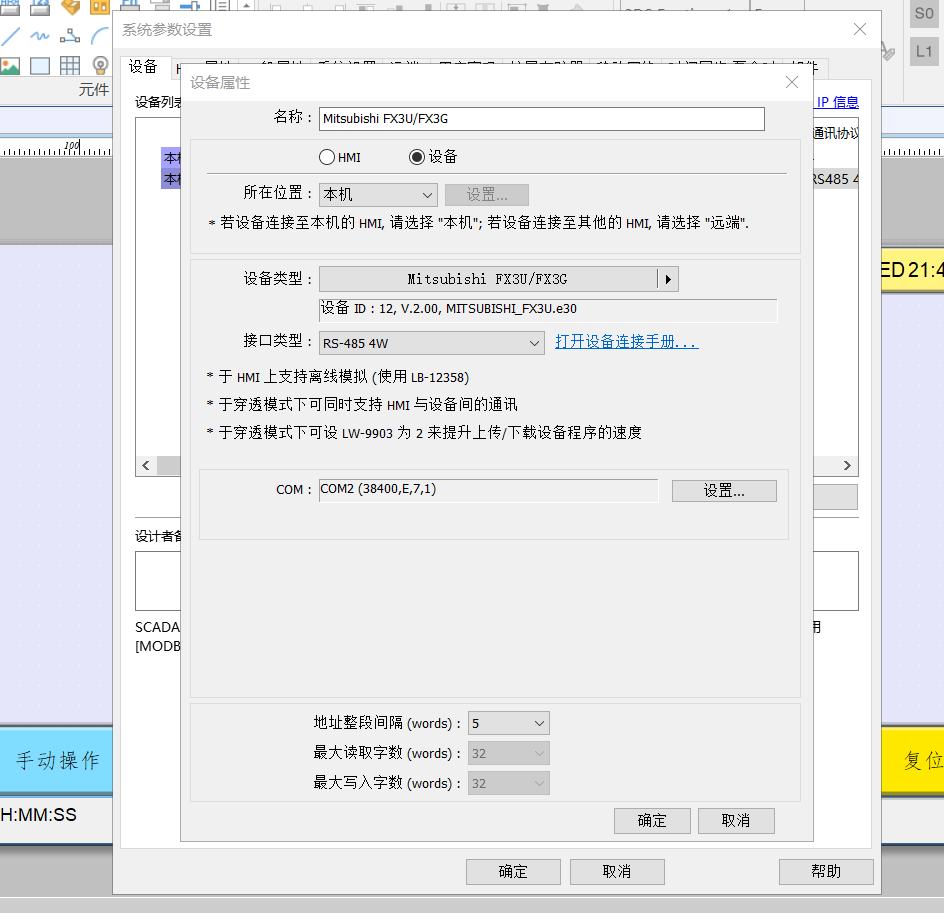
Task: Click the picture object icon
Action: coord(11,66)
